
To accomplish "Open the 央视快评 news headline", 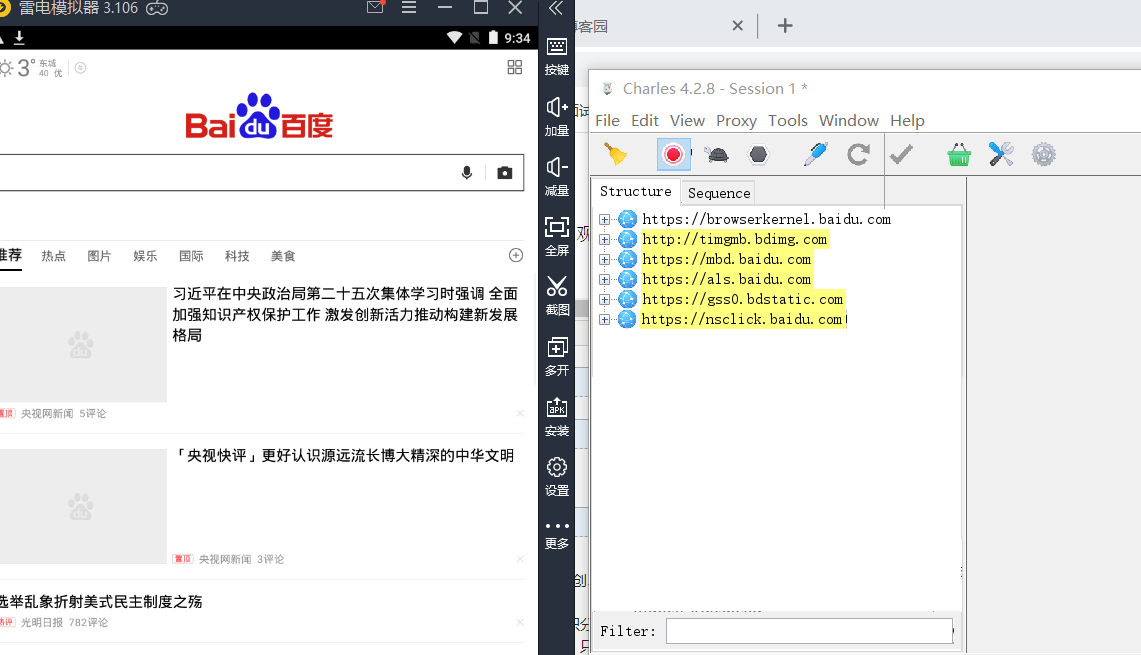I will coord(343,456).
